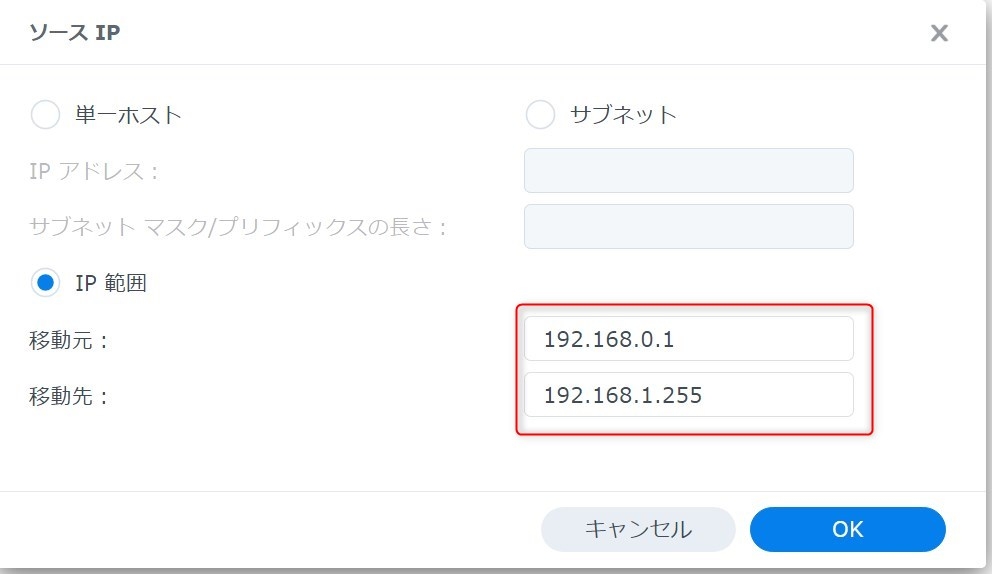
Task: Select the IP 範囲 radio button
Action: [x=46, y=283]
